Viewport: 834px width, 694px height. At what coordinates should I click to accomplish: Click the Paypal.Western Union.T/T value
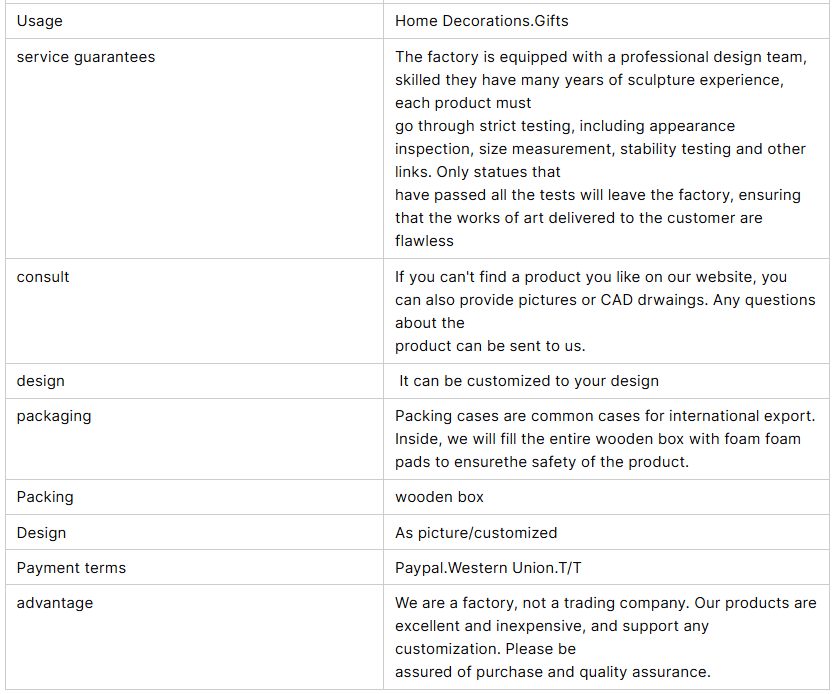[x=488, y=568]
